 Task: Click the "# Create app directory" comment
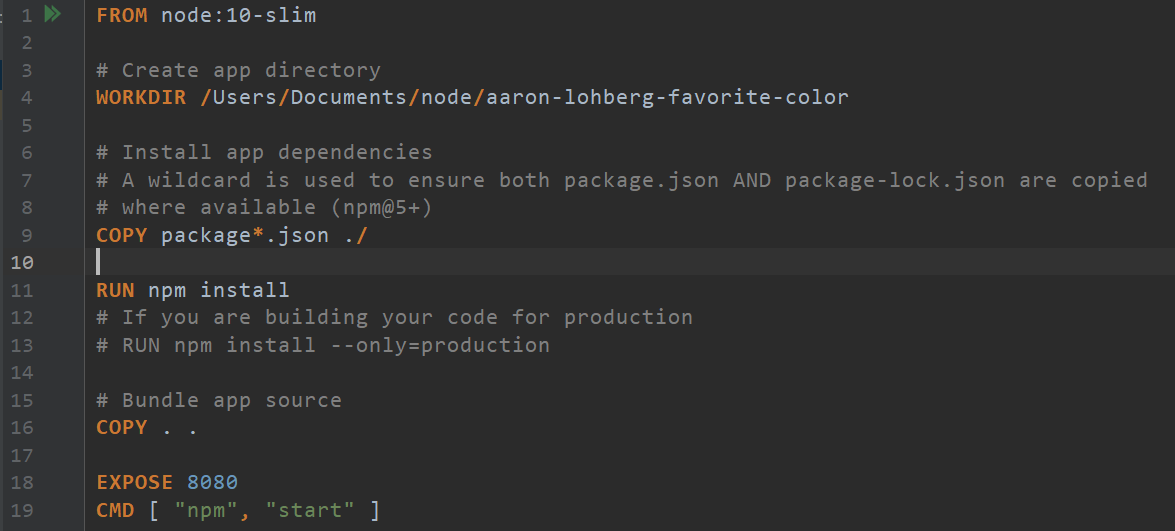point(238,70)
